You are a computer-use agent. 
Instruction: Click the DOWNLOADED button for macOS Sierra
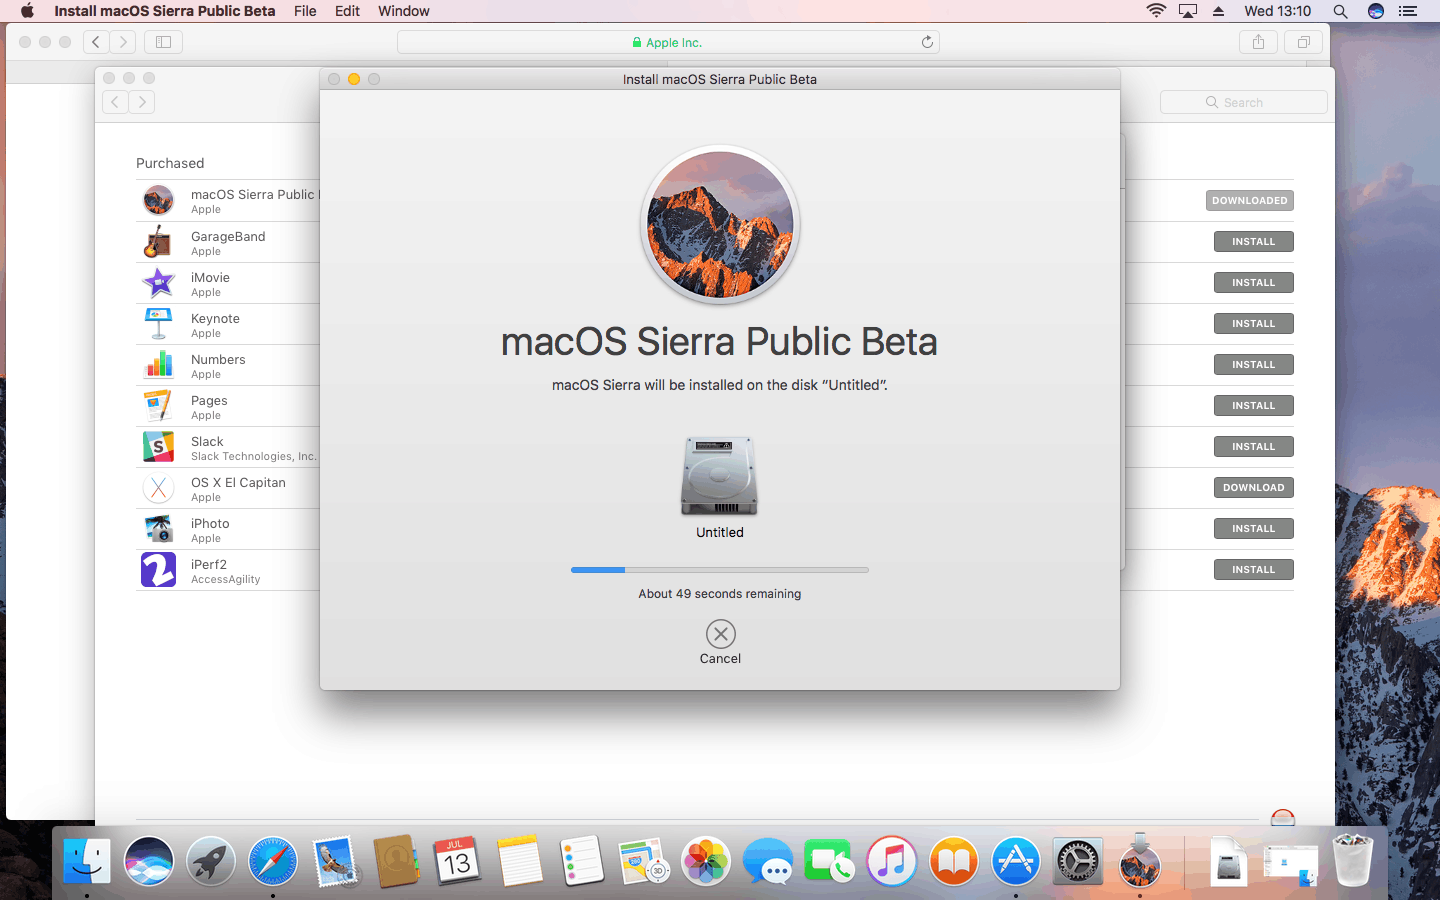tap(1250, 201)
